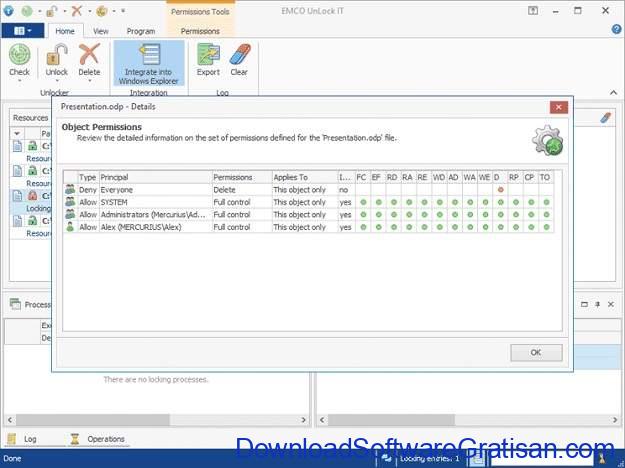Viewport: 625px width, 468px height.
Task: Click pin icon of the bottom panel
Action: click(x=597, y=304)
